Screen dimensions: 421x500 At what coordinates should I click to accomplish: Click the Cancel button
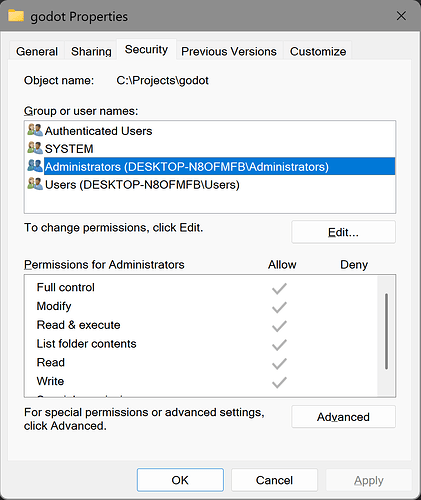(x=274, y=480)
